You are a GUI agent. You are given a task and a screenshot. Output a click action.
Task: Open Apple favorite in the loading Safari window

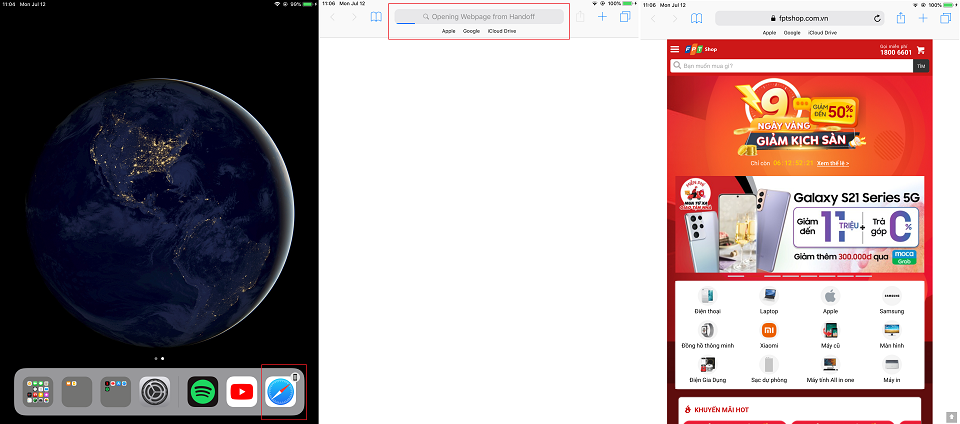coord(449,31)
